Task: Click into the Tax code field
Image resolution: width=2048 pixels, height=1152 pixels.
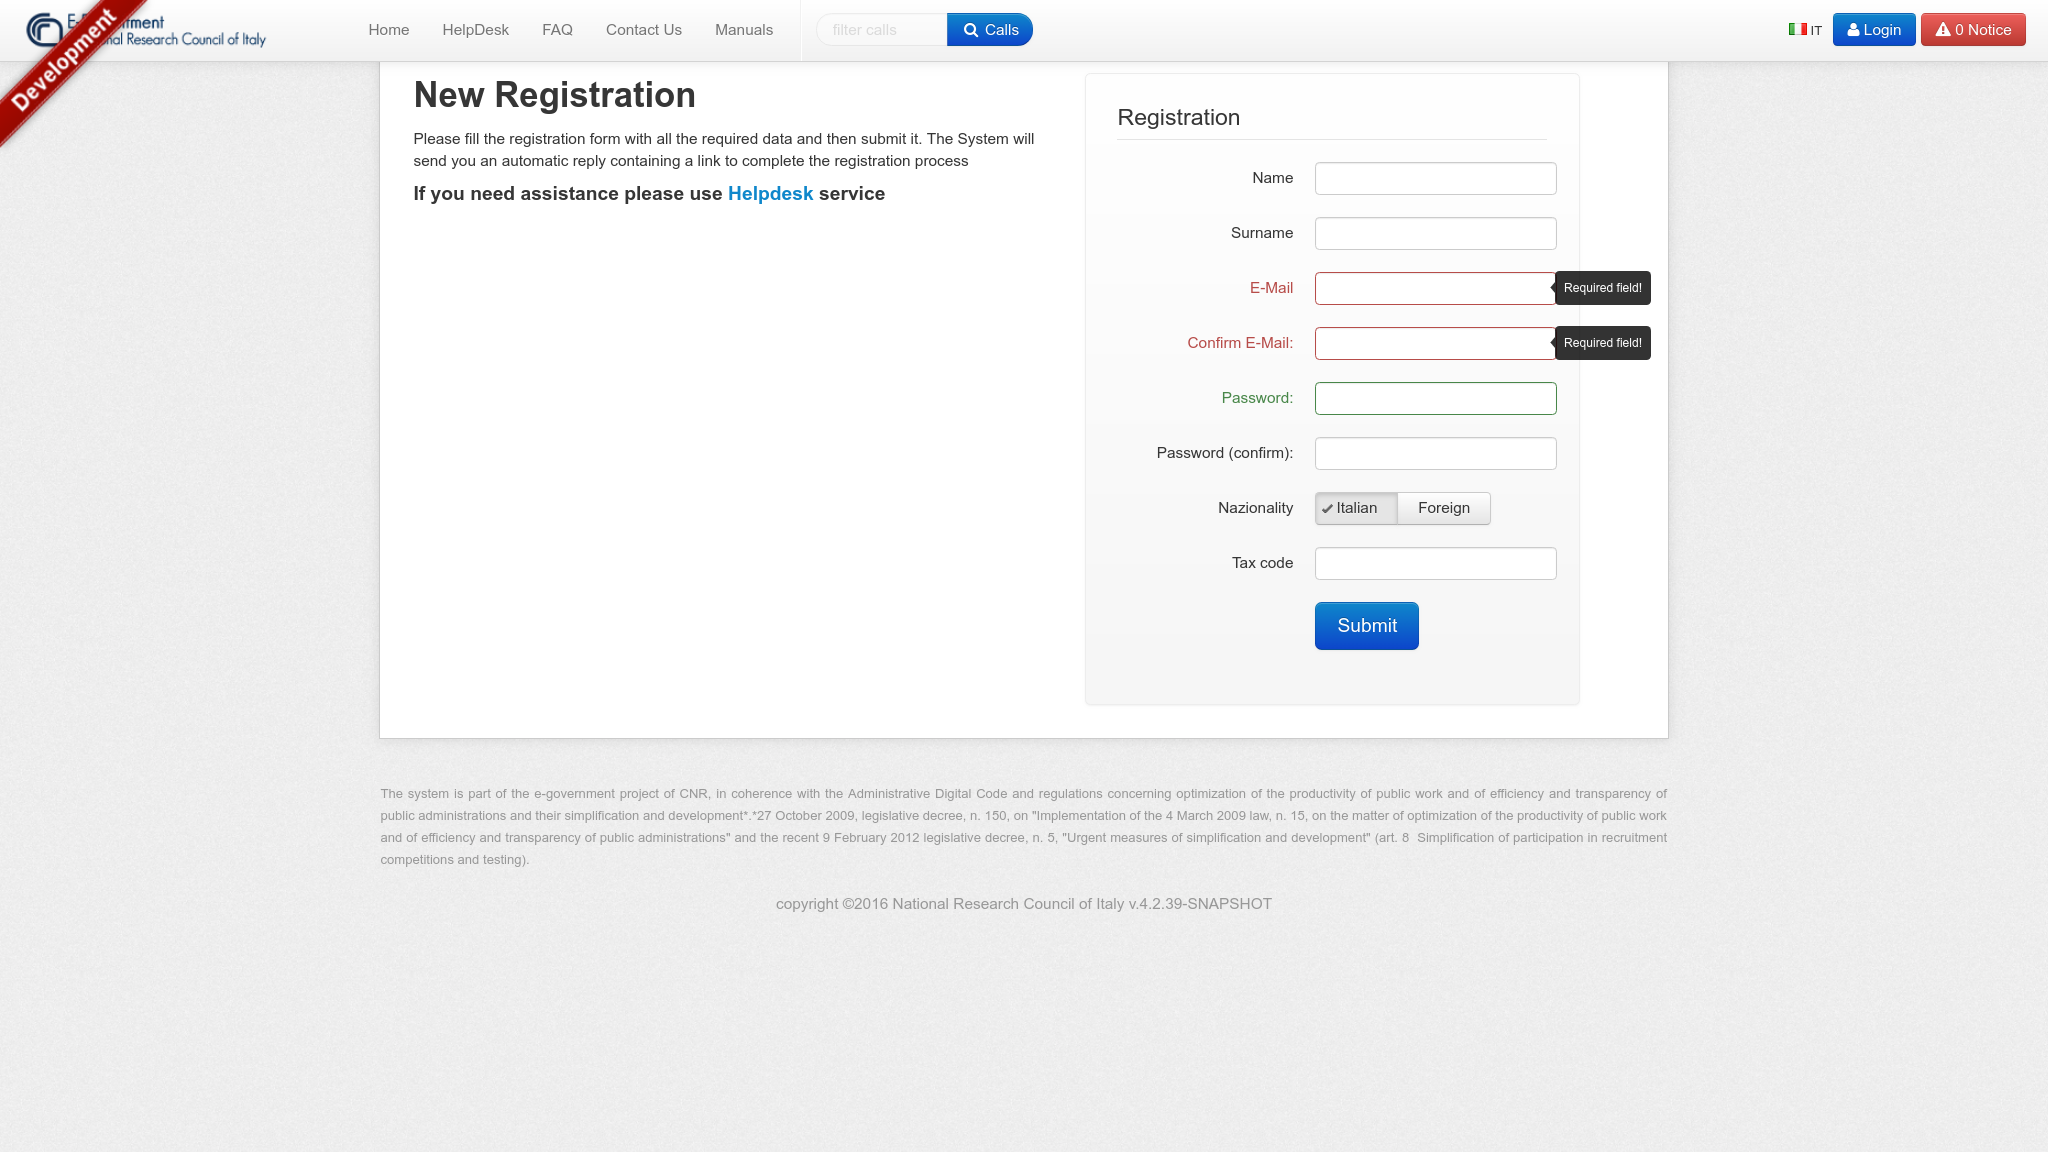Action: 1435,564
